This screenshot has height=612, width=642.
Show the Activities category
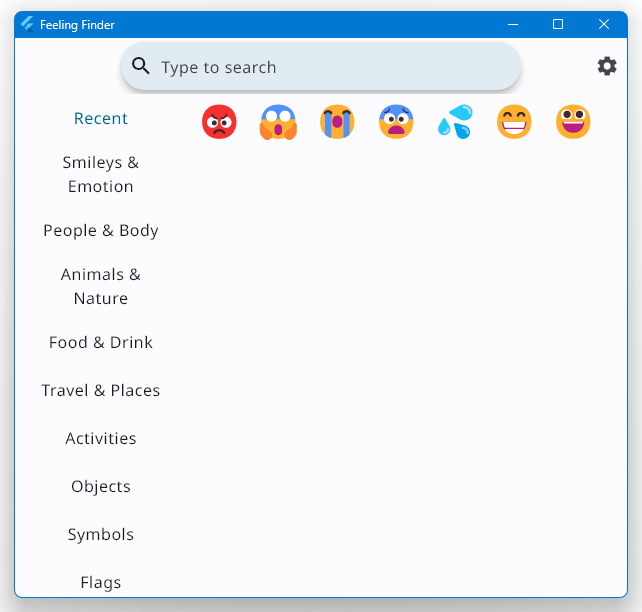[101, 438]
